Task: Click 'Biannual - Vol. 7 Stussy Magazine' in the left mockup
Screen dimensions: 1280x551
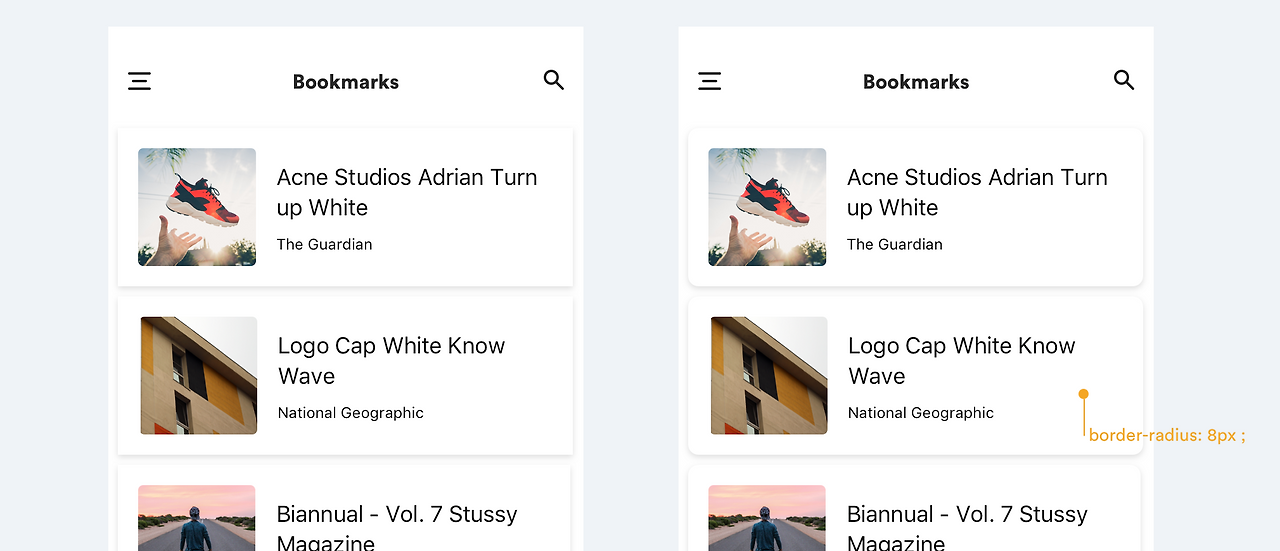Action: click(397, 528)
